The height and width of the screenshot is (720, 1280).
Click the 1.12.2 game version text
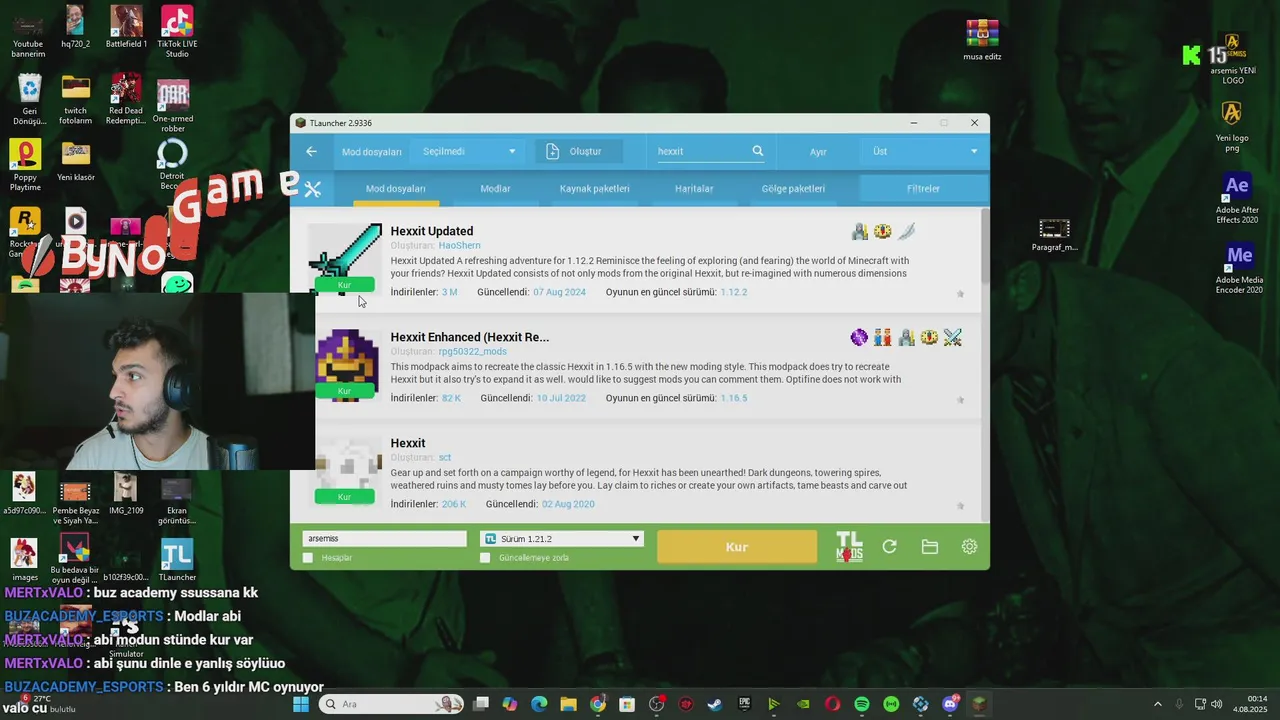coord(734,292)
